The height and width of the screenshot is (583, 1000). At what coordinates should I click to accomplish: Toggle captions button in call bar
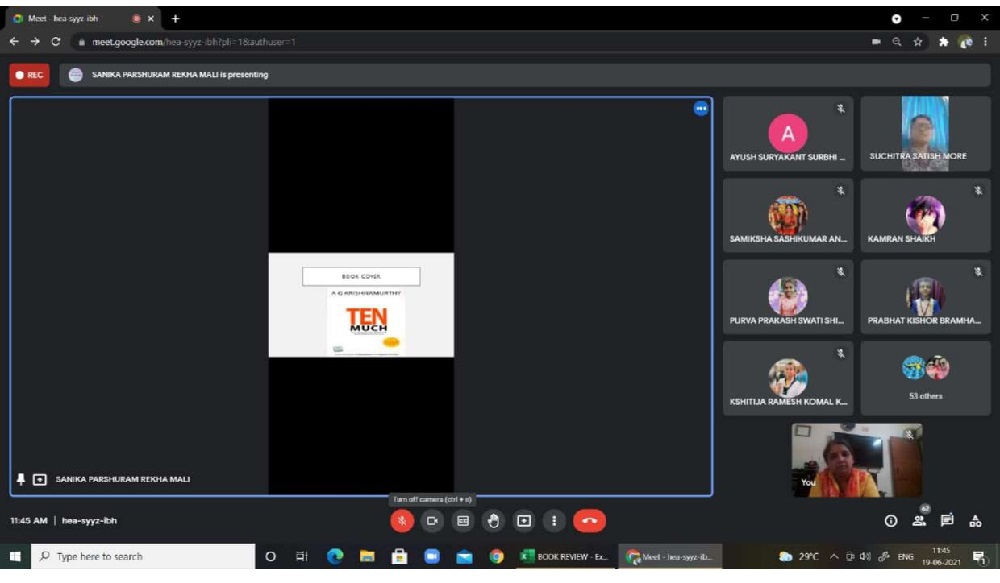point(463,521)
